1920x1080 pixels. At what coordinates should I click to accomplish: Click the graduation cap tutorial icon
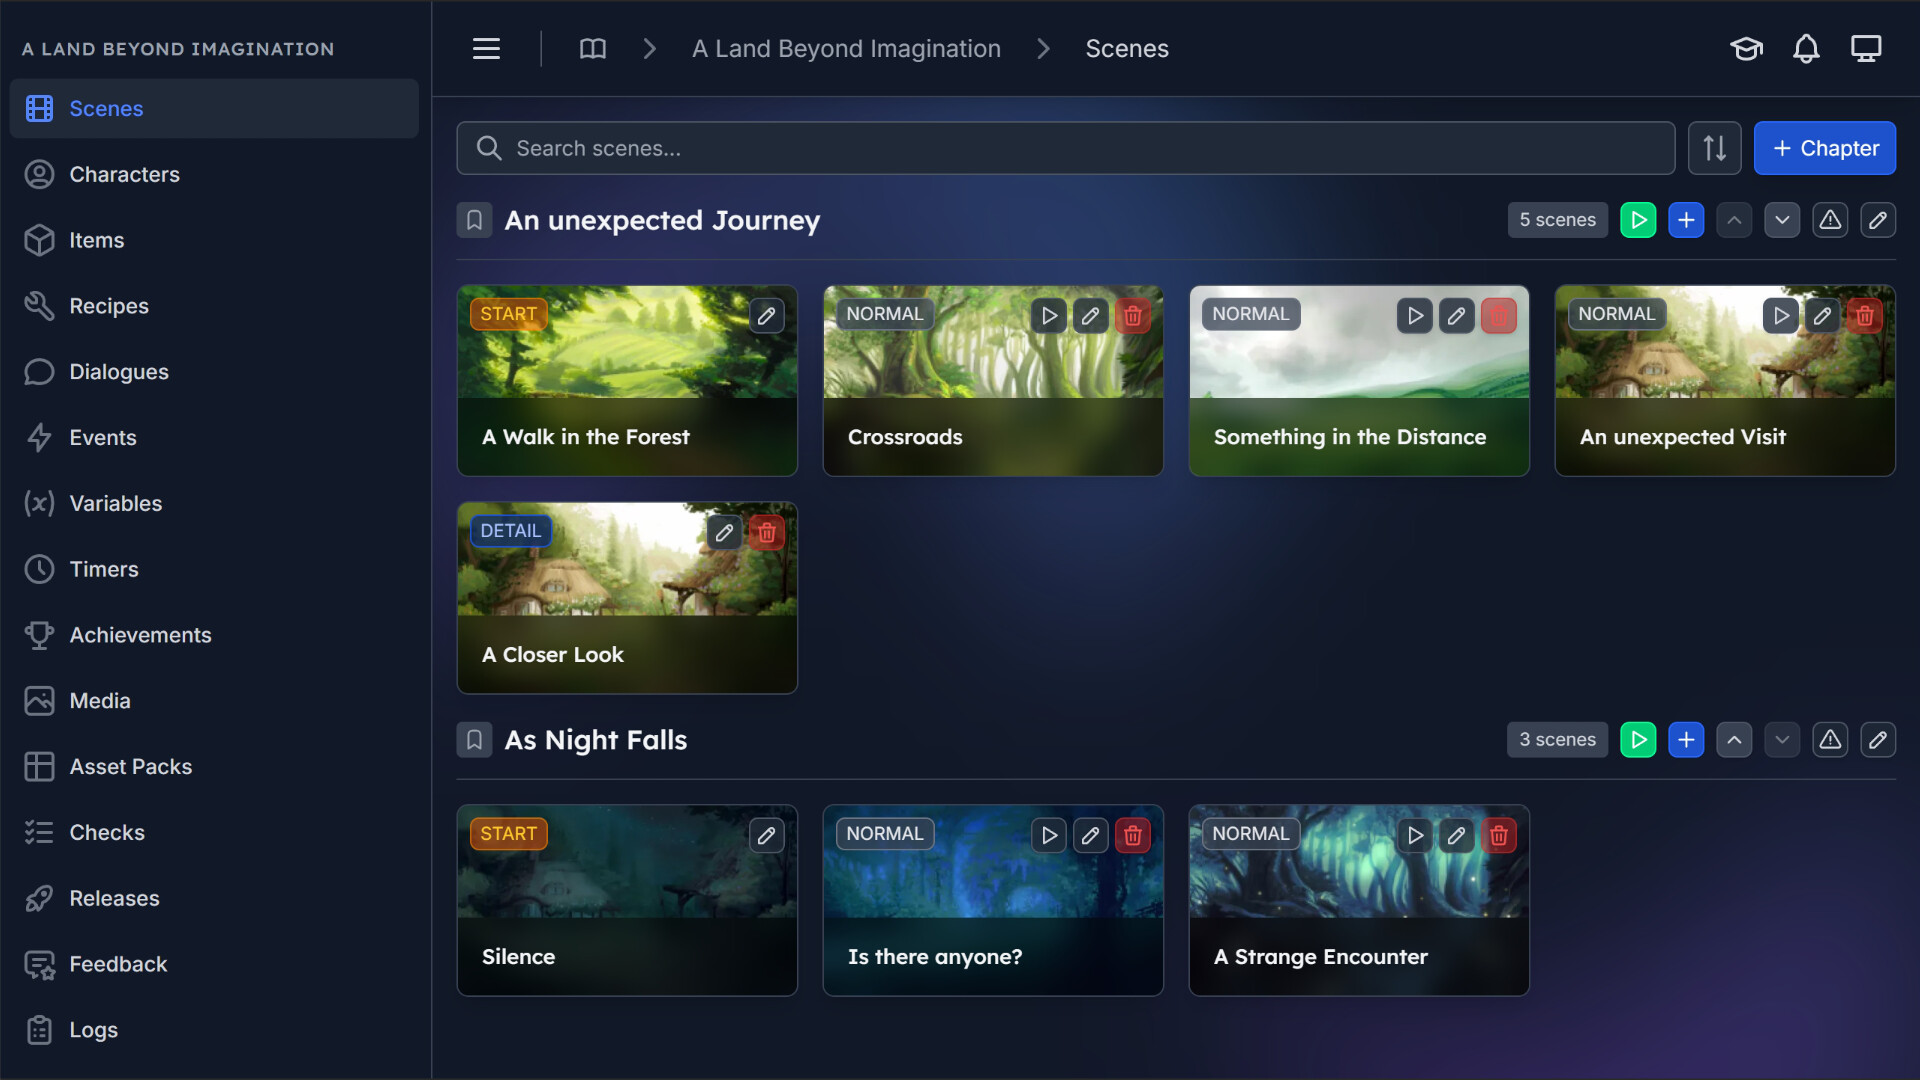[1746, 49]
